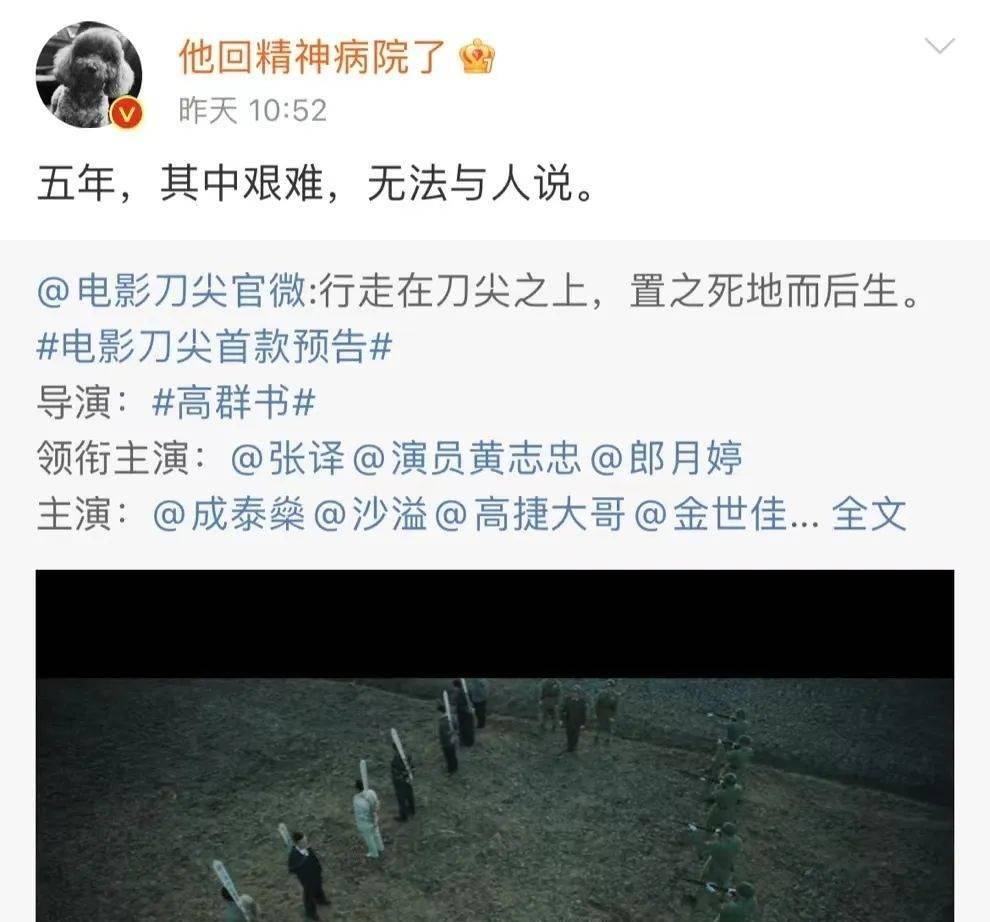Open username 他回精神病院了 profile
The width and height of the screenshot is (990, 922).
coord(313,57)
